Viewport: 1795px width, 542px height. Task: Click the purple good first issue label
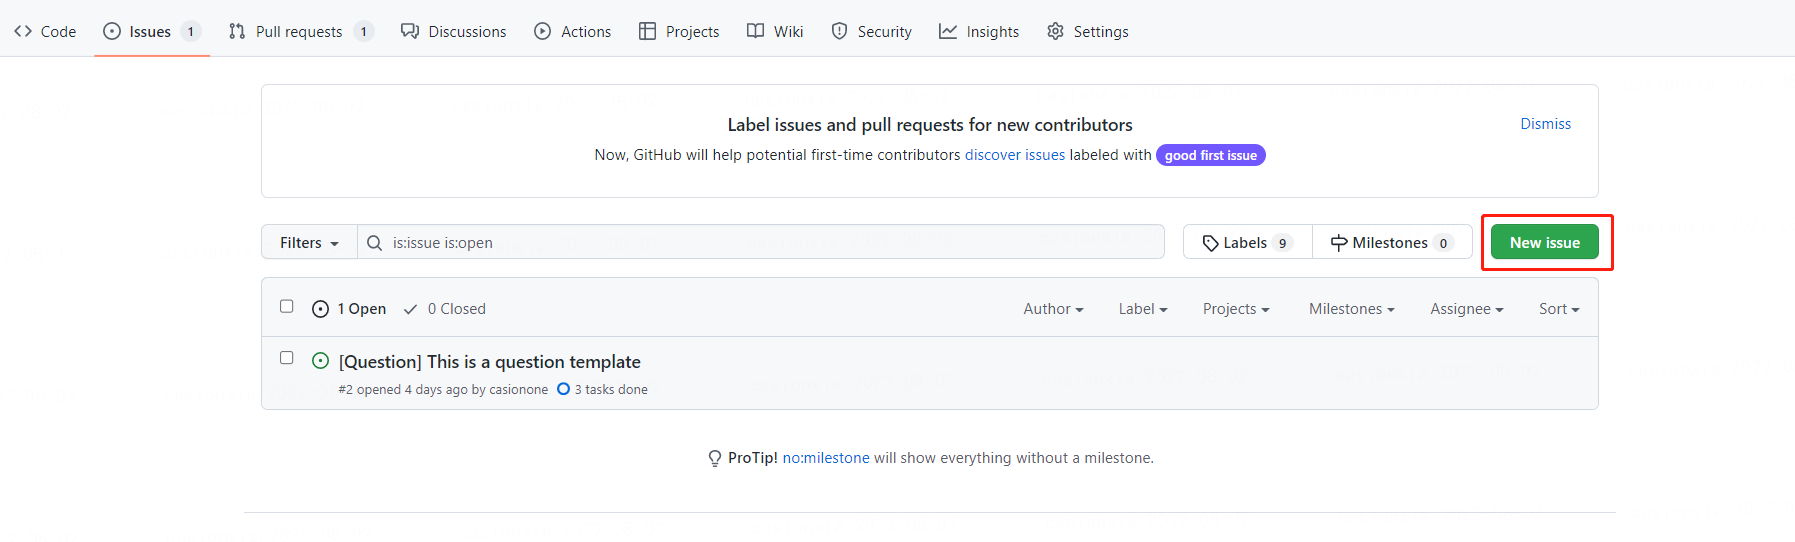(x=1210, y=155)
